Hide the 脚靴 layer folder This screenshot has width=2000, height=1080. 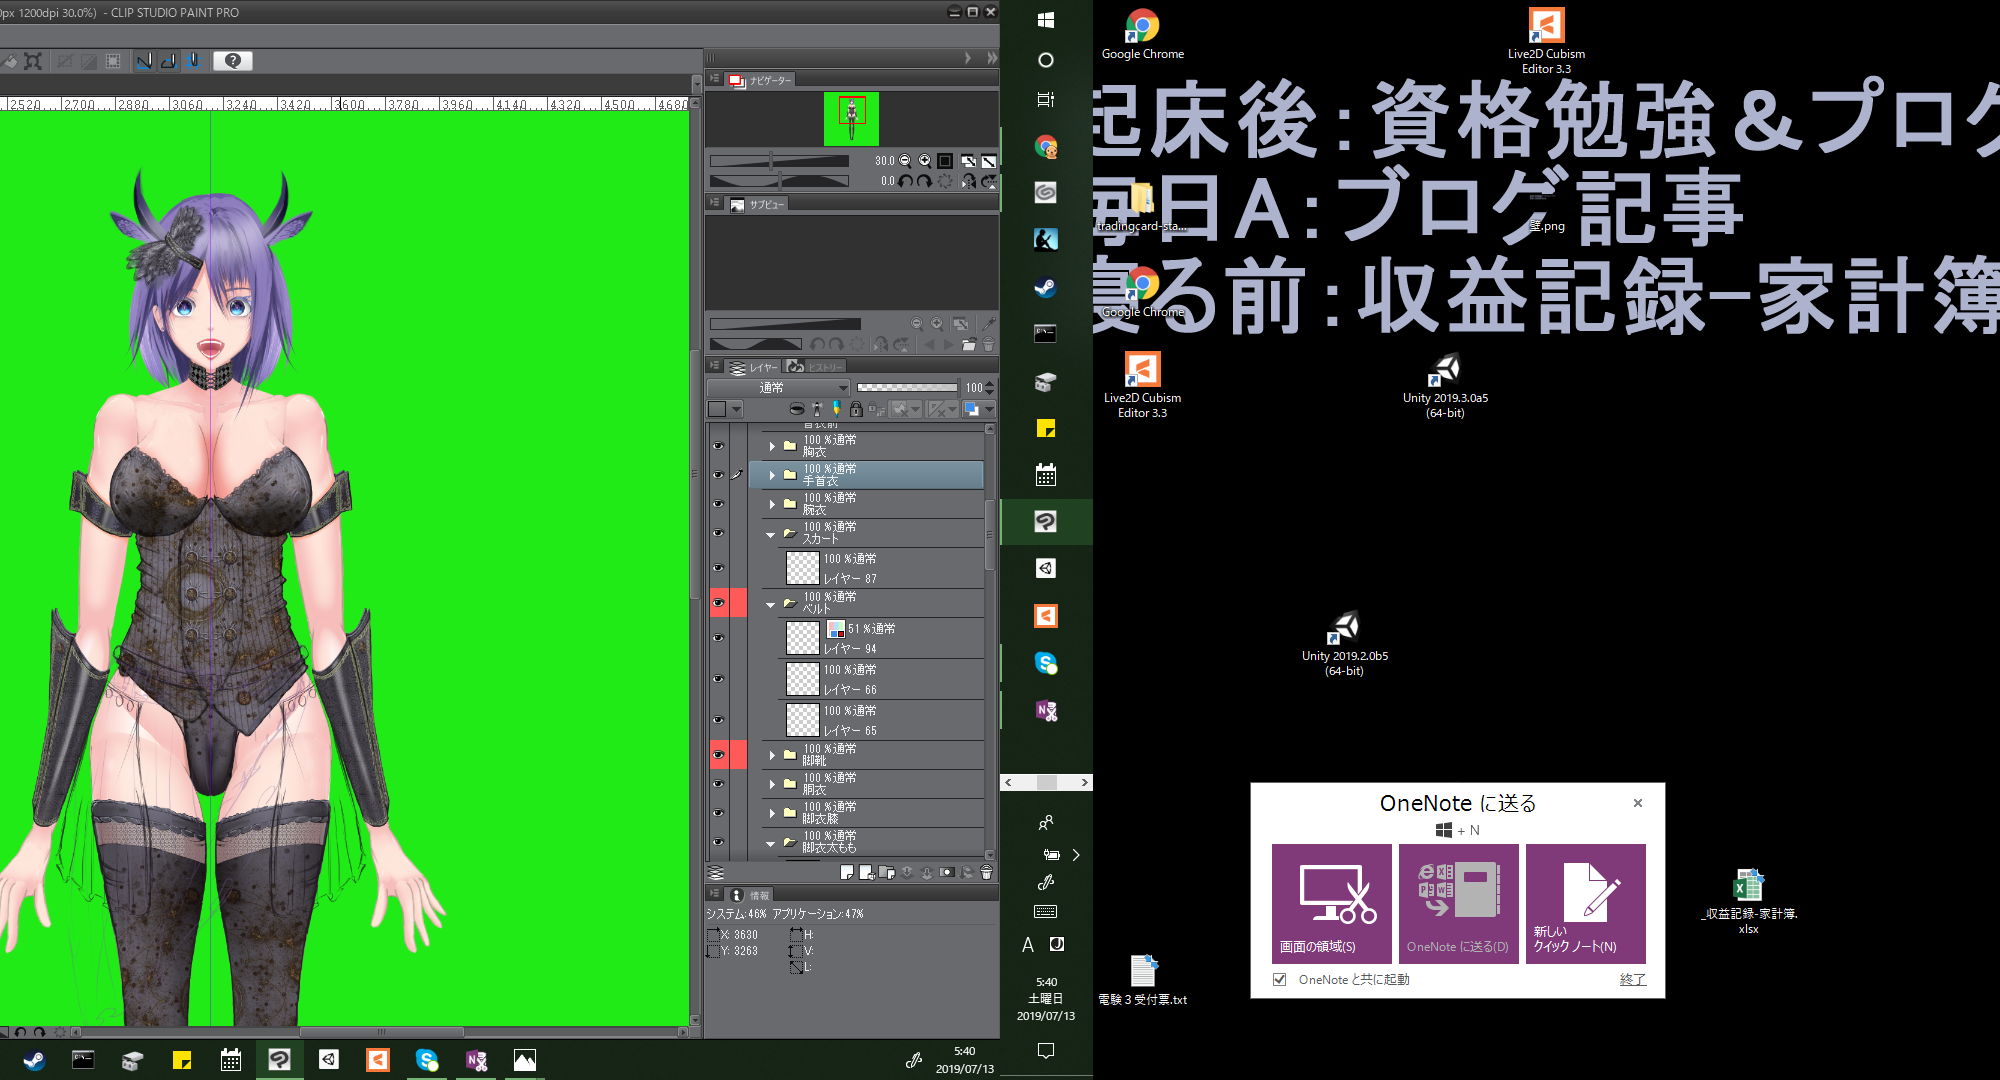(x=718, y=755)
